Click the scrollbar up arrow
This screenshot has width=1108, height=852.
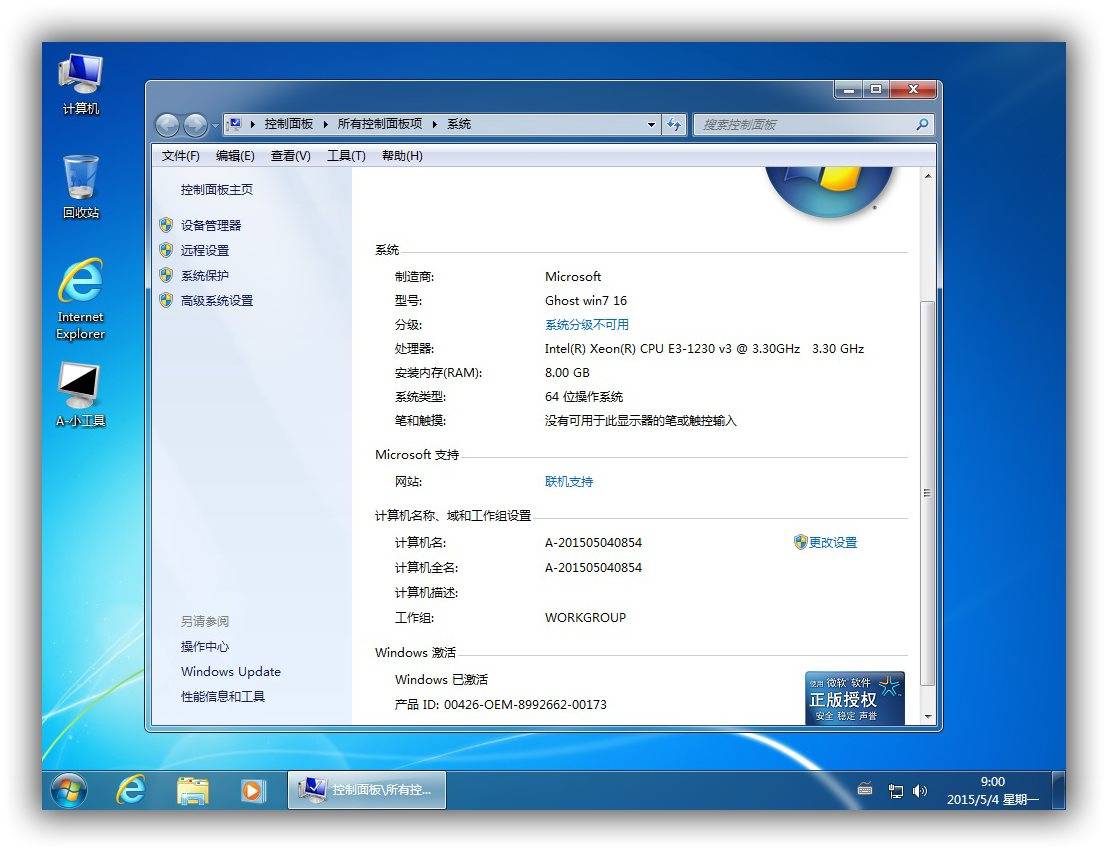point(927,175)
